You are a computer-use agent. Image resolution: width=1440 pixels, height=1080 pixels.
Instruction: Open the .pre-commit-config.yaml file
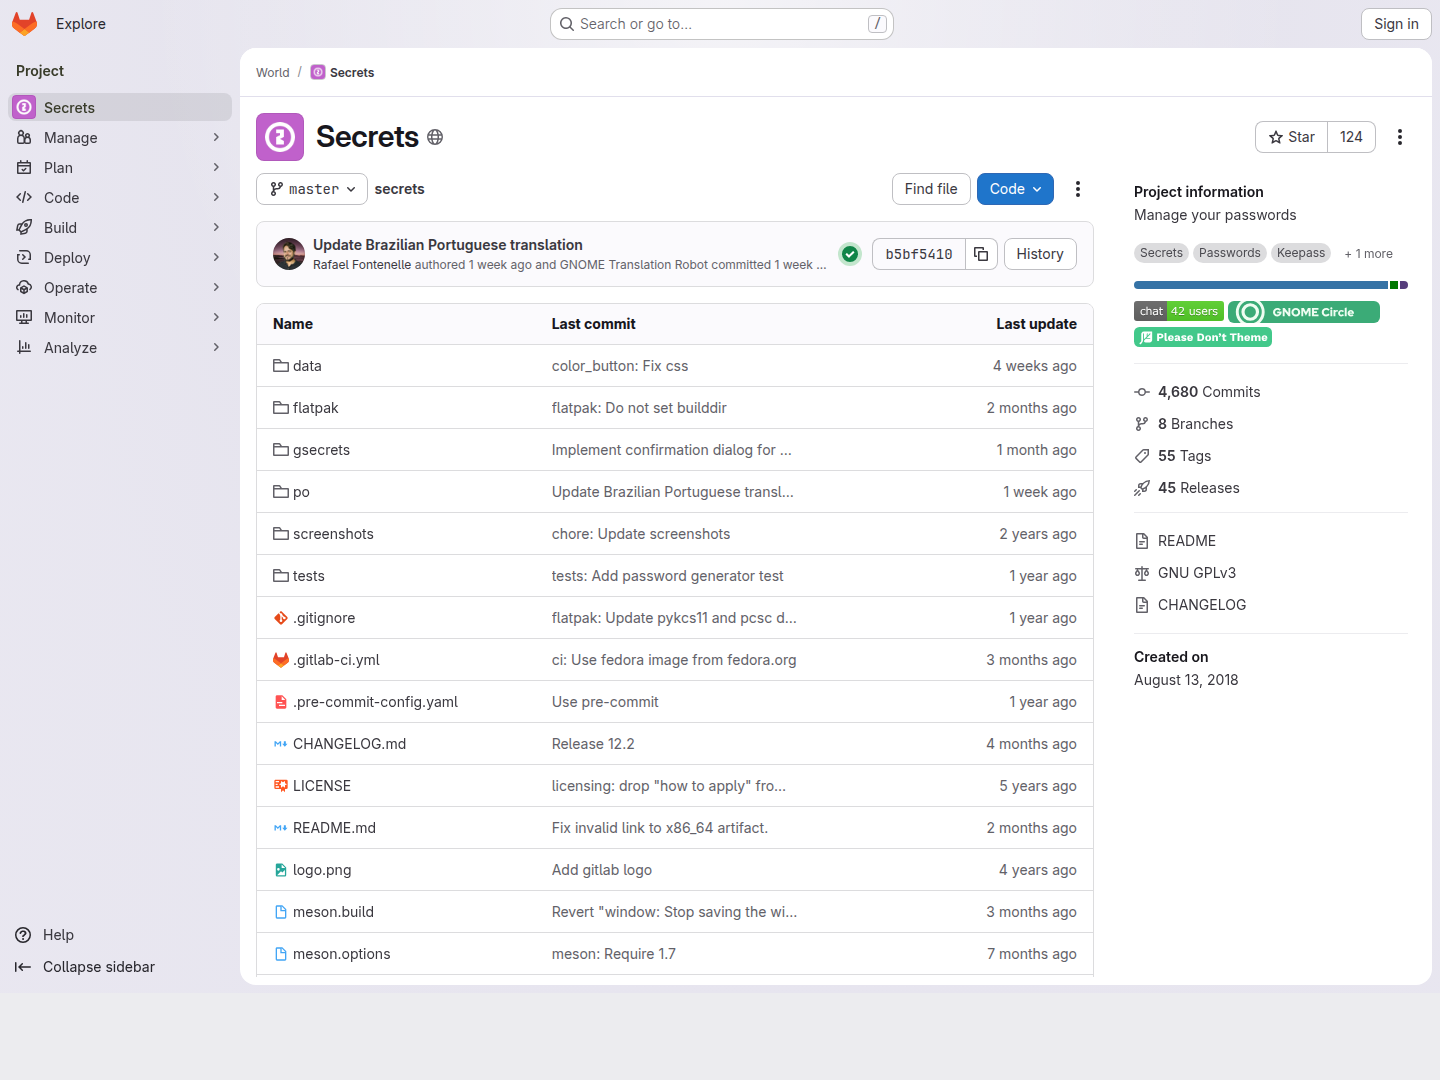coord(375,702)
